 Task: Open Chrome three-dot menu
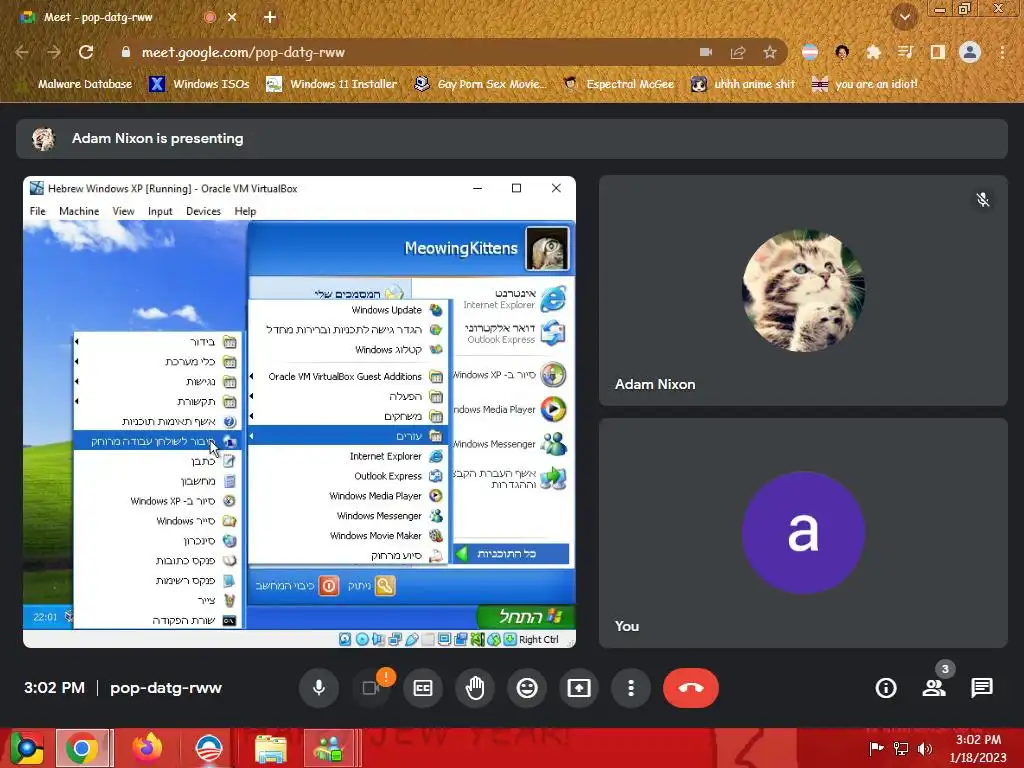coord(1002,52)
